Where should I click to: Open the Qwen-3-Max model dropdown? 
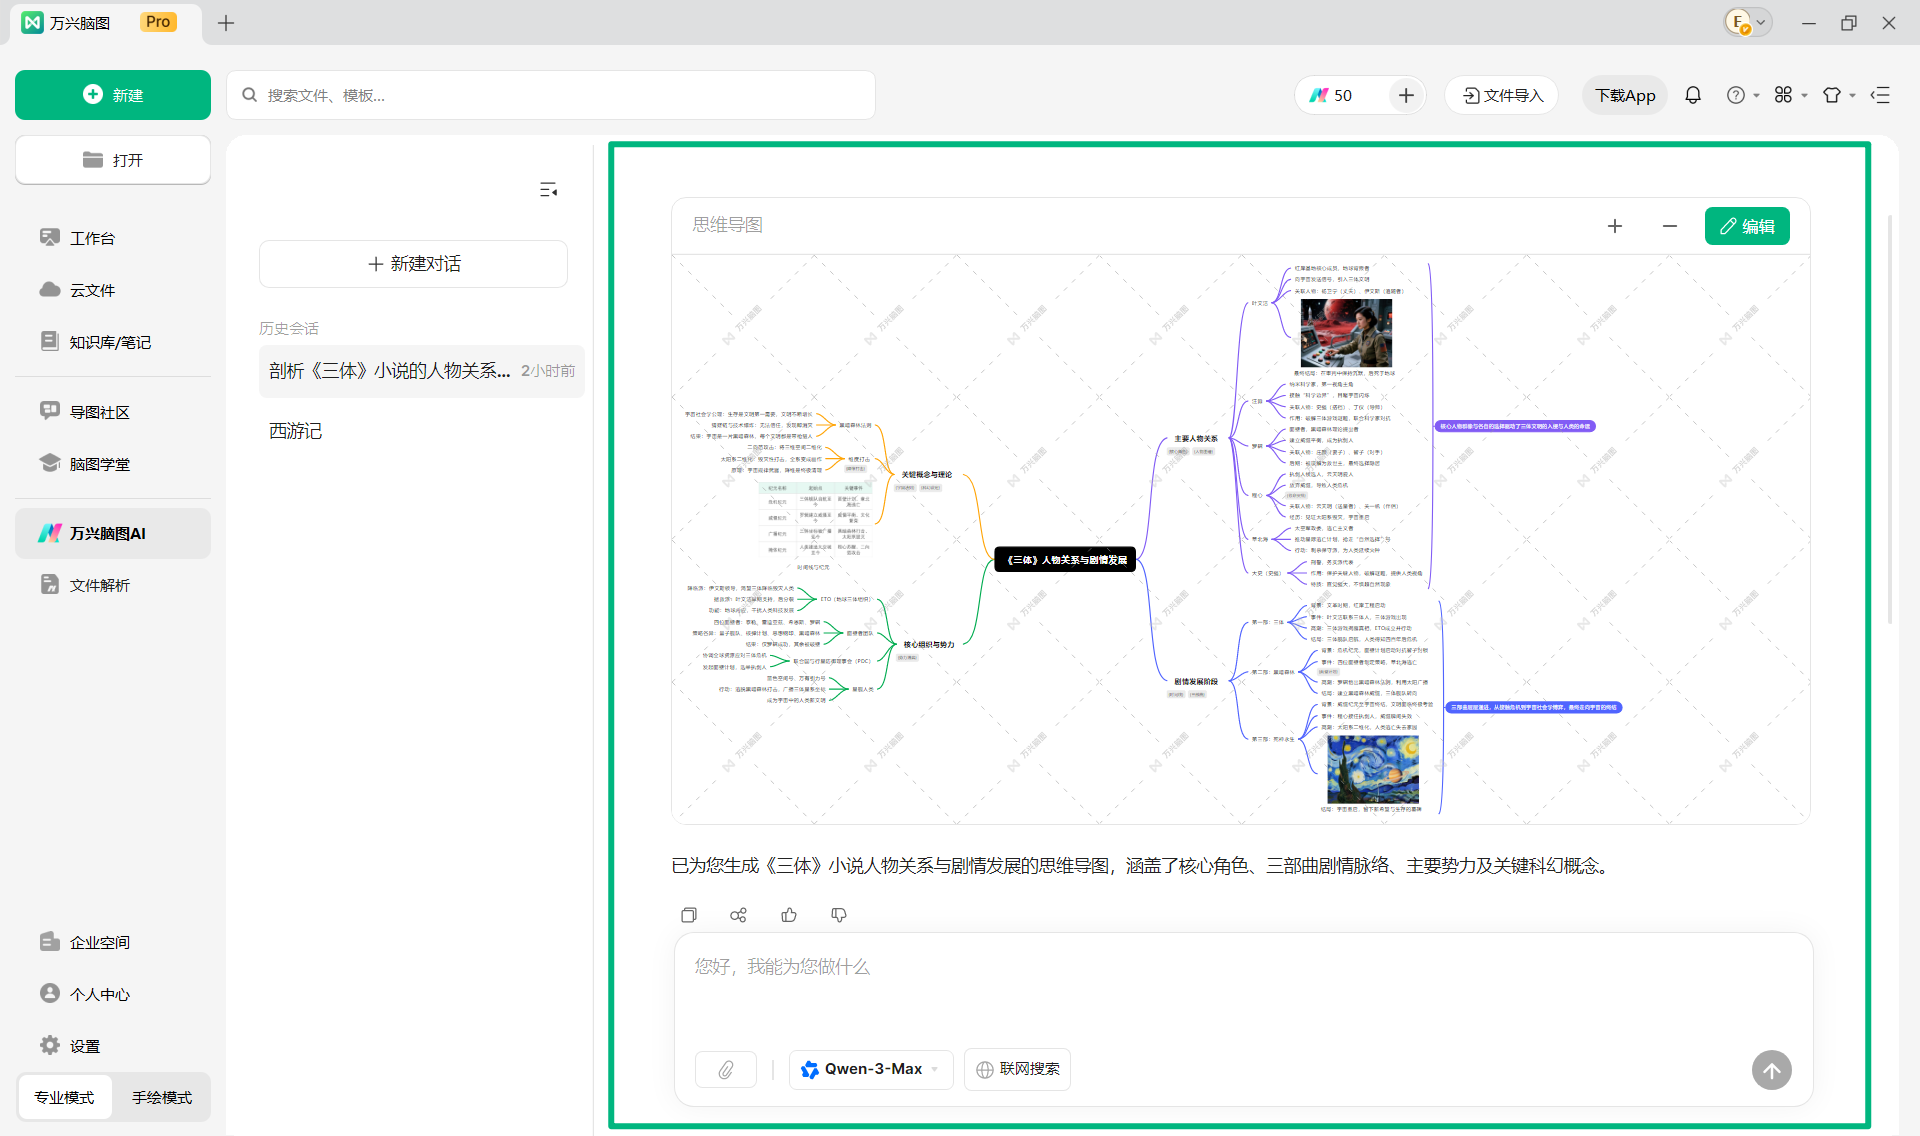point(871,1069)
